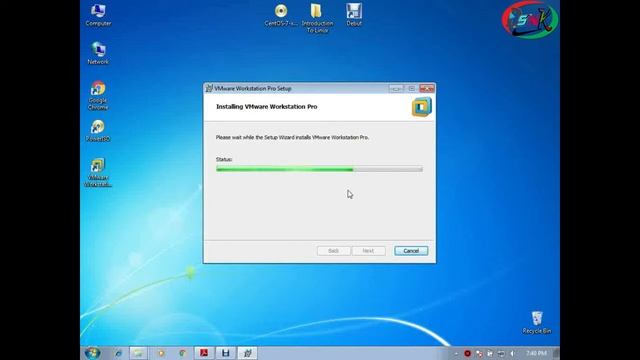Open the Computer desktop icon
This screenshot has height=360, width=640.
[98, 15]
